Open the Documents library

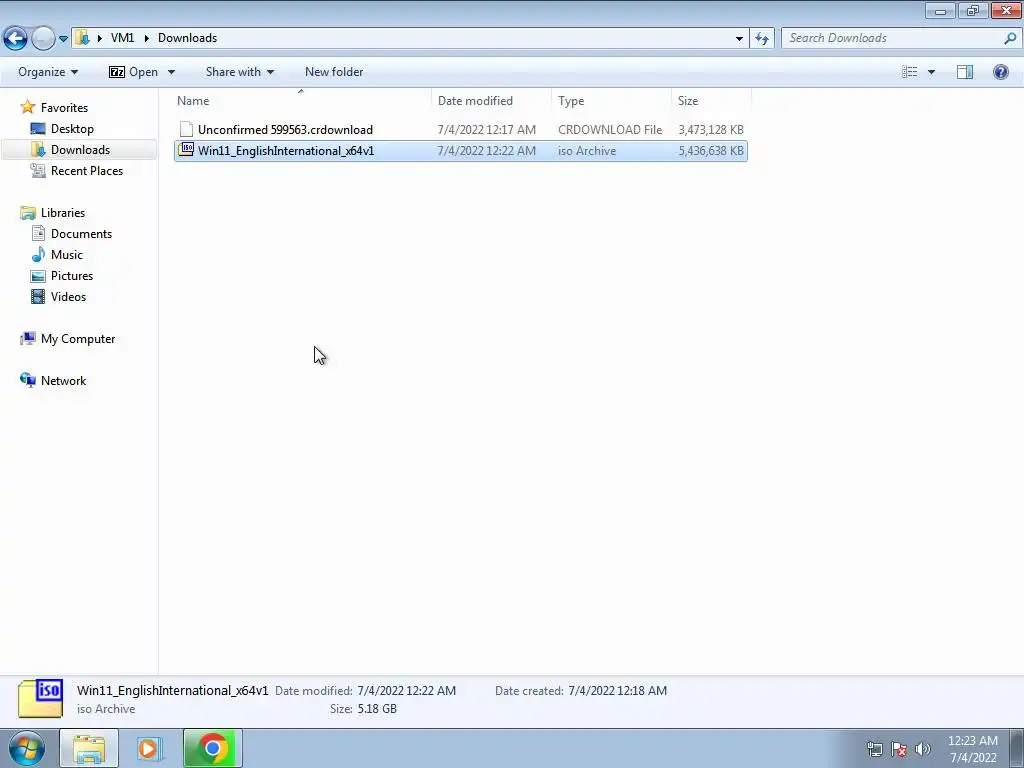click(x=81, y=234)
